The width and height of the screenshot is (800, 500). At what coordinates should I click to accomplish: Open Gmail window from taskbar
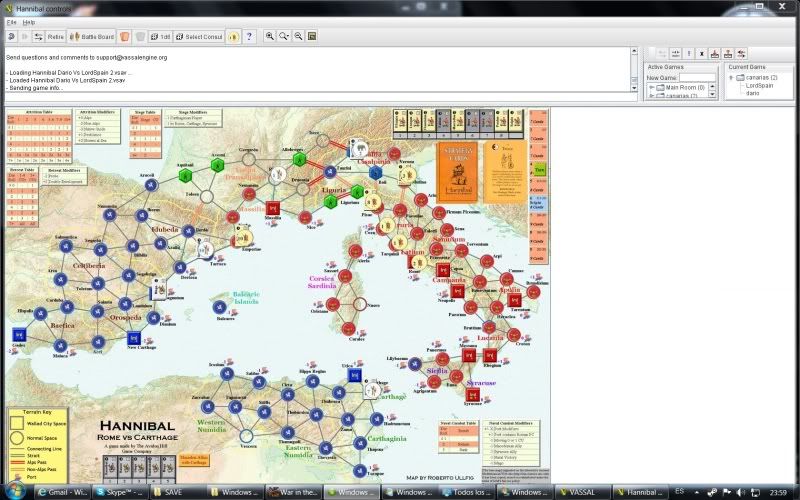[63, 492]
